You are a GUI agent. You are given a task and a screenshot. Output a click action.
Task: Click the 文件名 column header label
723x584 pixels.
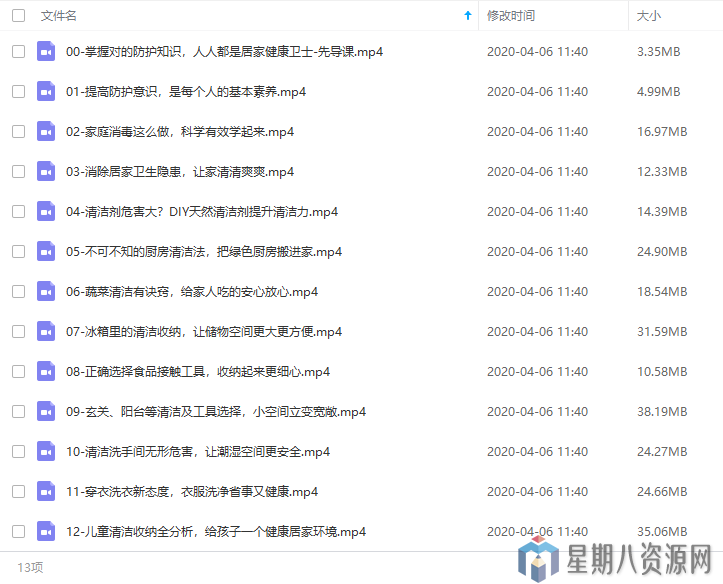(59, 16)
